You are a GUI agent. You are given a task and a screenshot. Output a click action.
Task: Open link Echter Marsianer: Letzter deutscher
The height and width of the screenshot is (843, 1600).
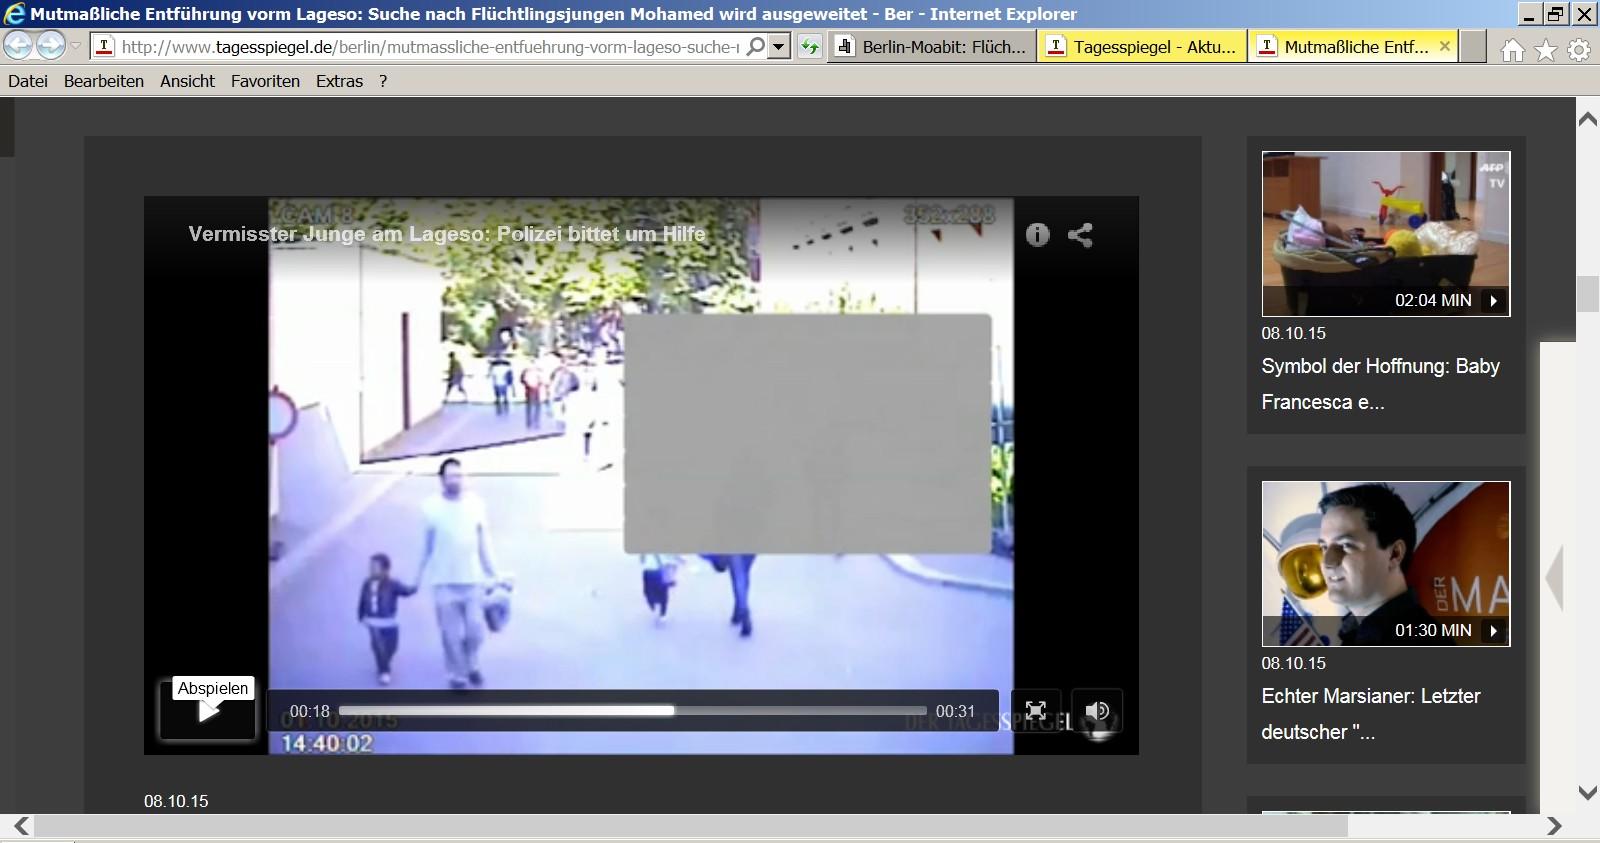(1370, 714)
